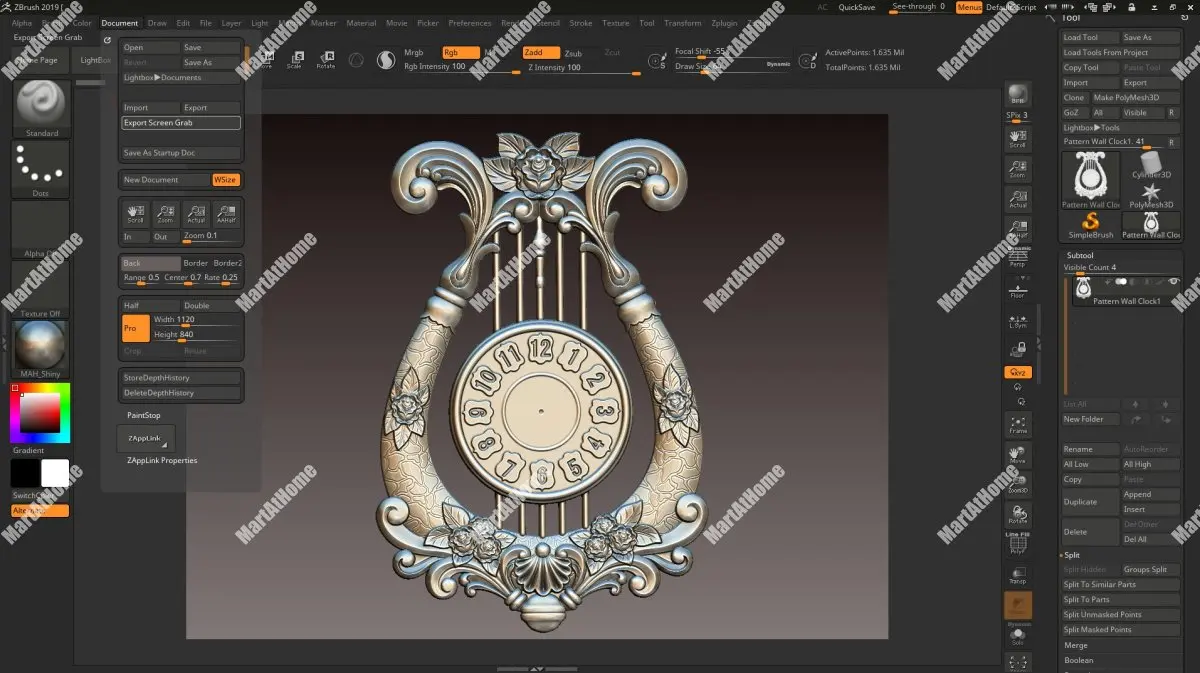
Task: Collapse the Subtool section header
Action: (x=1080, y=255)
